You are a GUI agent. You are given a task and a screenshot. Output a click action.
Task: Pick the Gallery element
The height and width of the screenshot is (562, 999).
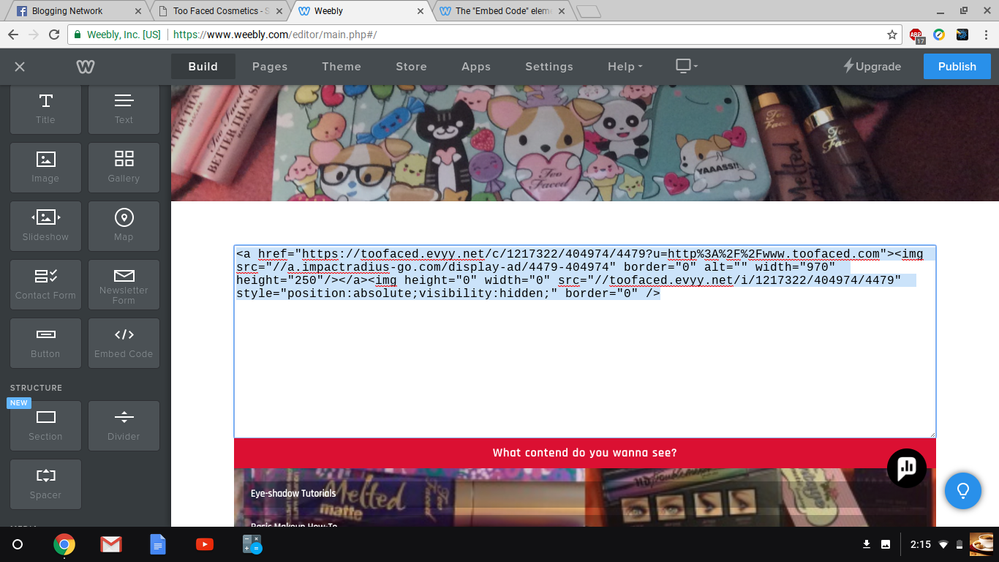(x=124, y=167)
